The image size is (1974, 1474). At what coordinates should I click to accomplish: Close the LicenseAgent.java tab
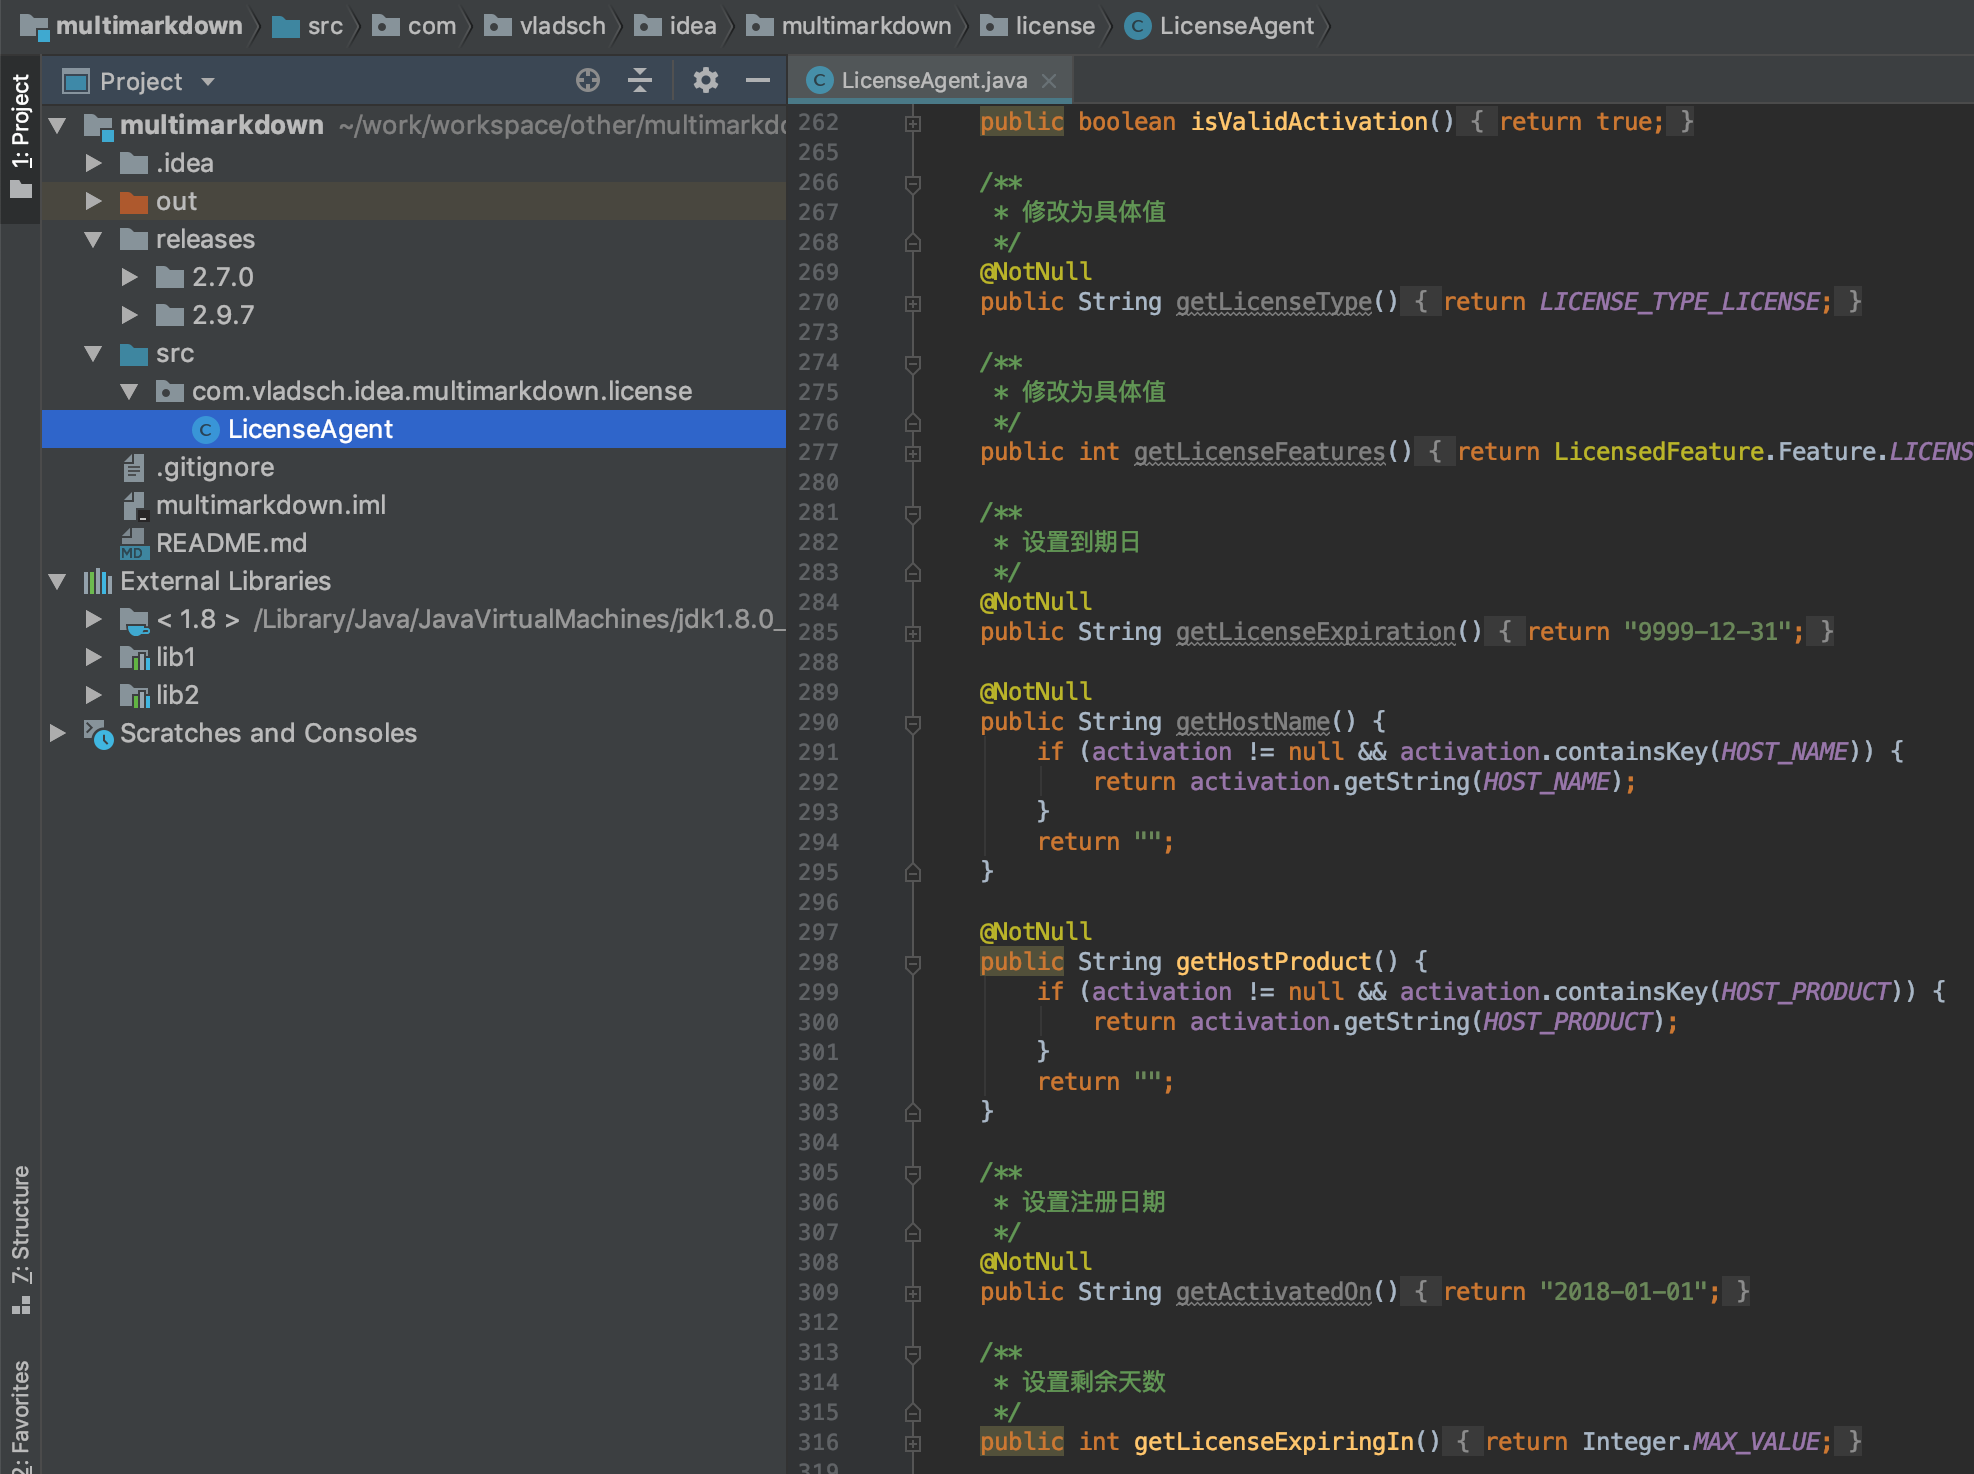pyautogui.click(x=1049, y=80)
